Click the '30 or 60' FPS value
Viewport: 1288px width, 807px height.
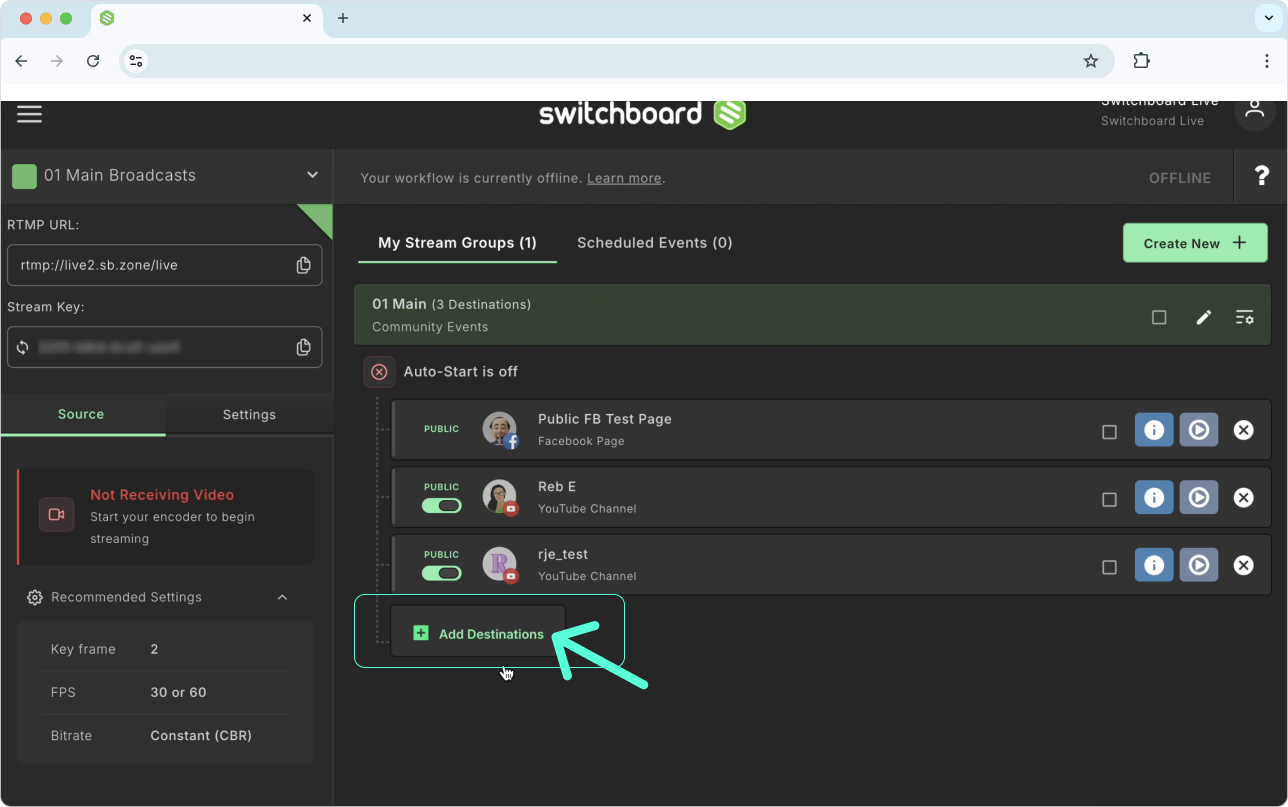[178, 692]
